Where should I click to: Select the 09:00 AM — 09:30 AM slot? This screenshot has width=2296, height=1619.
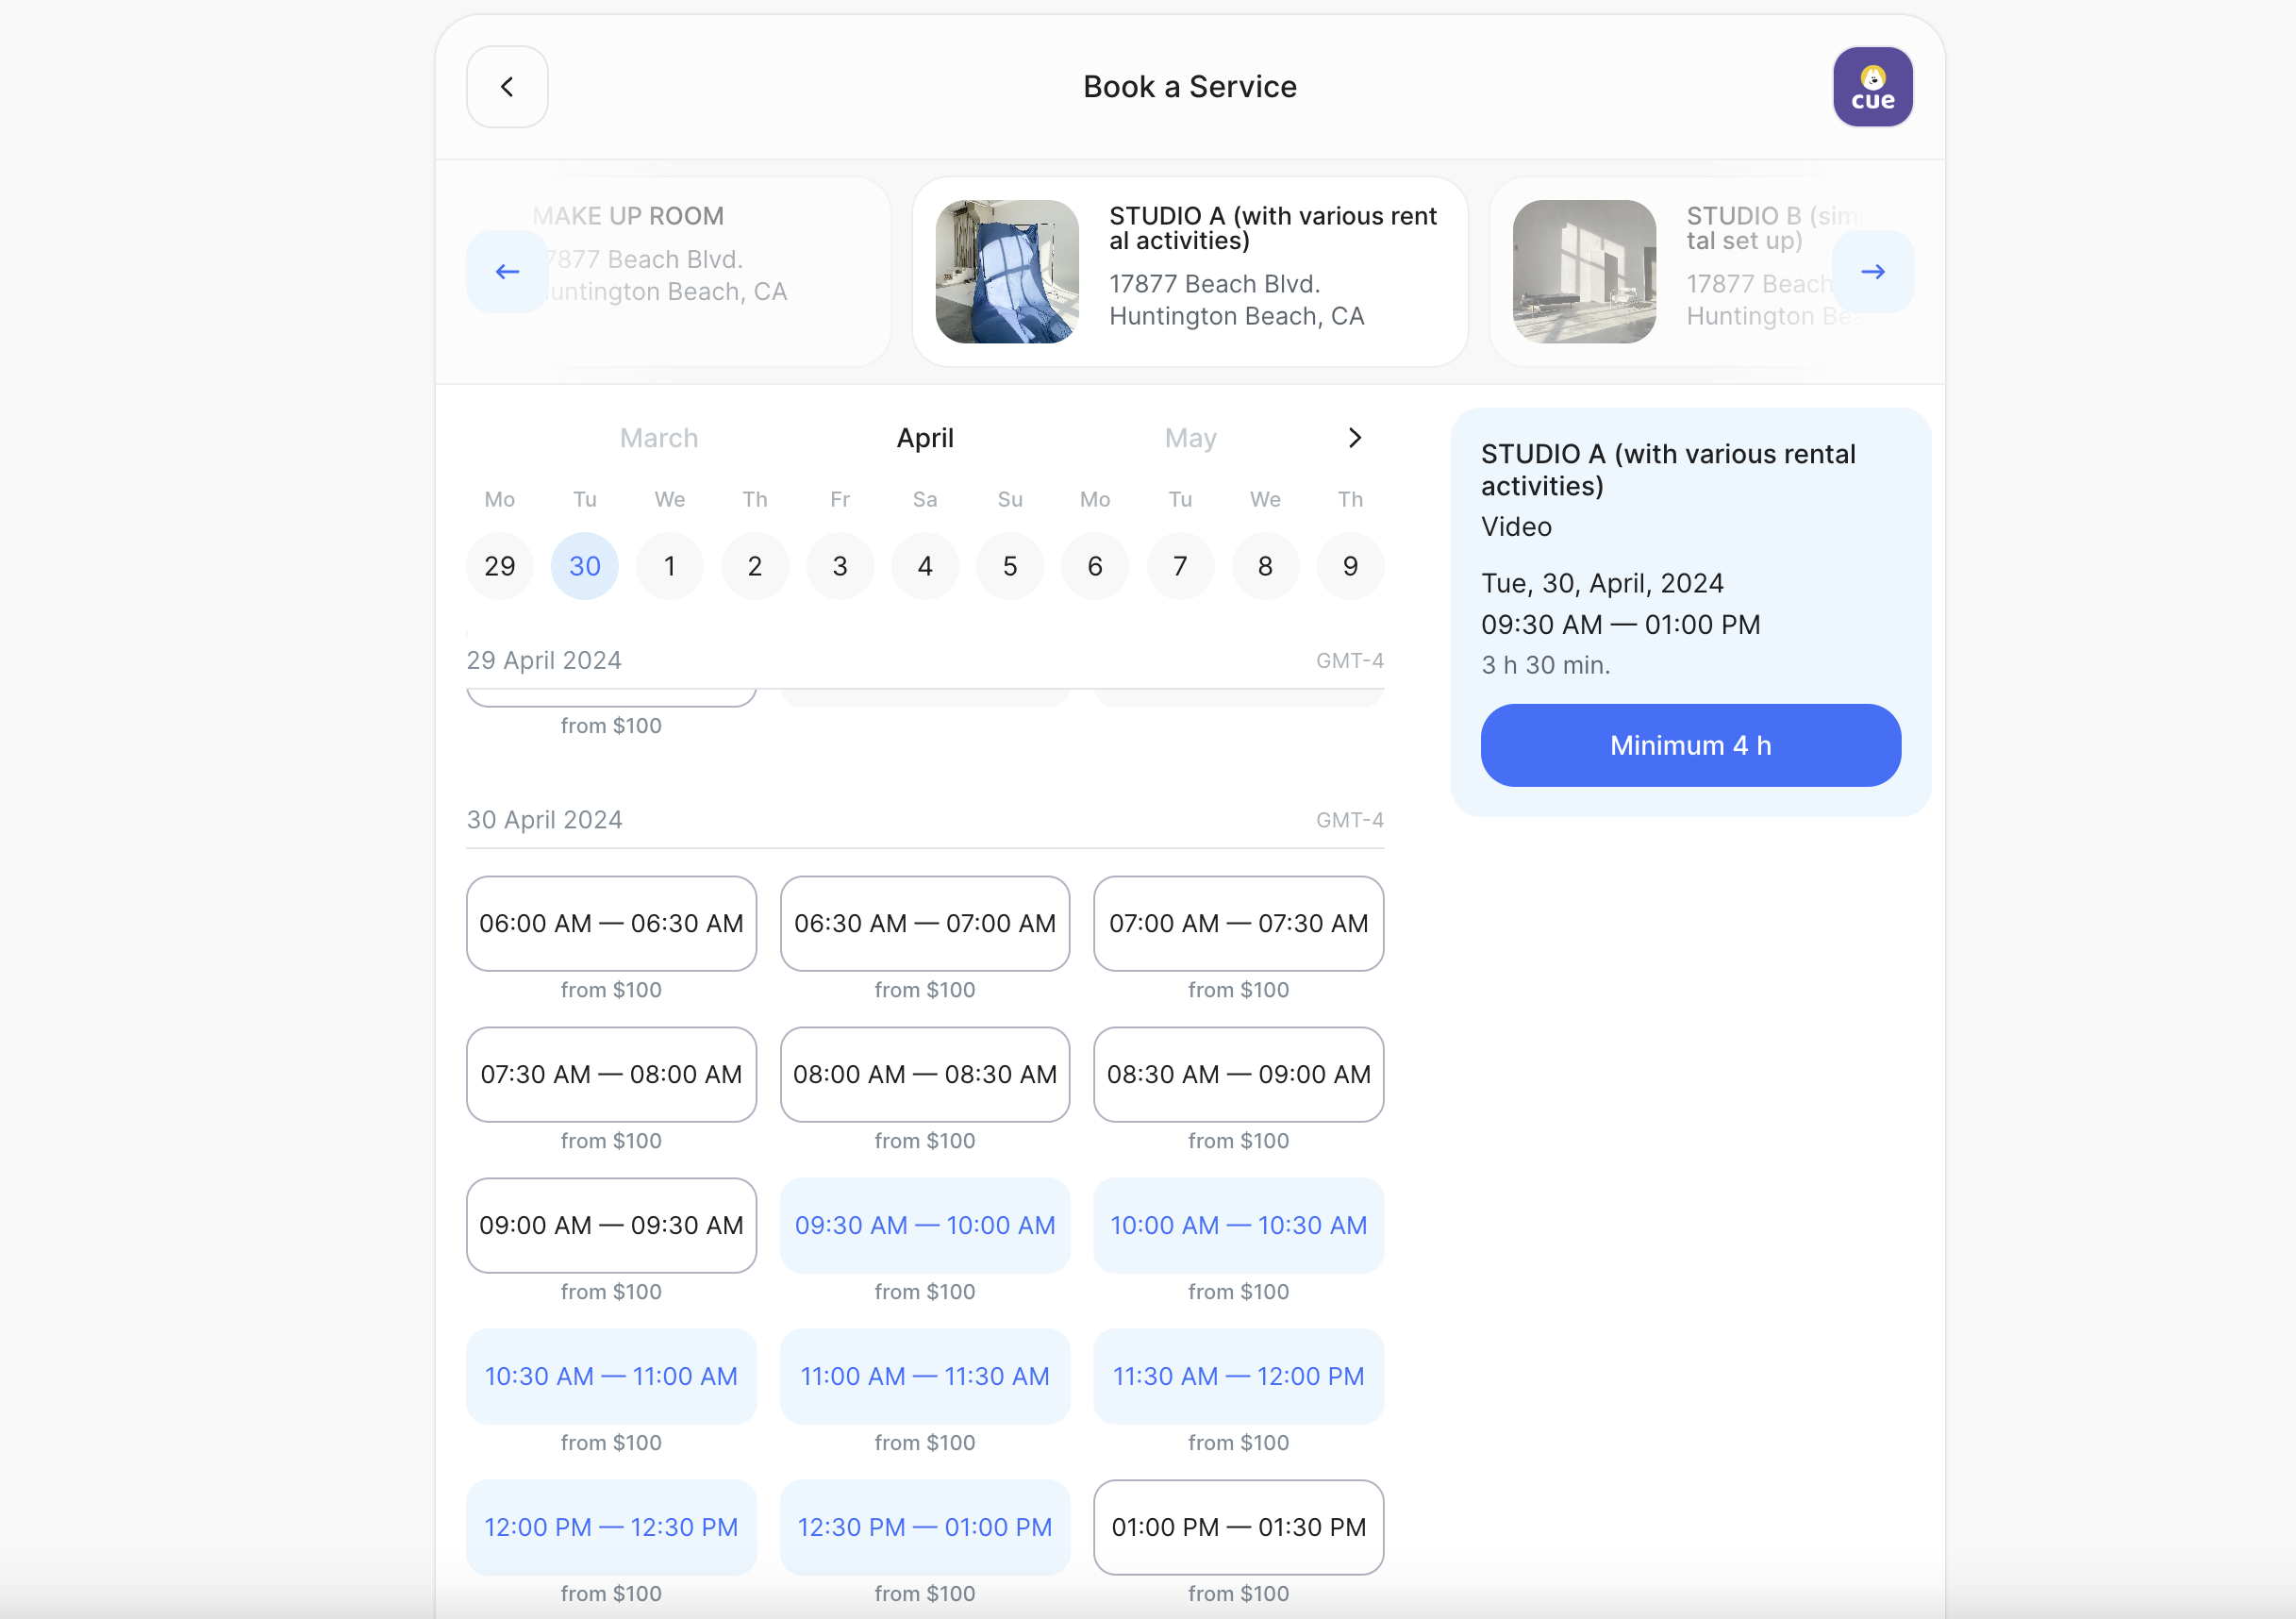(x=611, y=1225)
